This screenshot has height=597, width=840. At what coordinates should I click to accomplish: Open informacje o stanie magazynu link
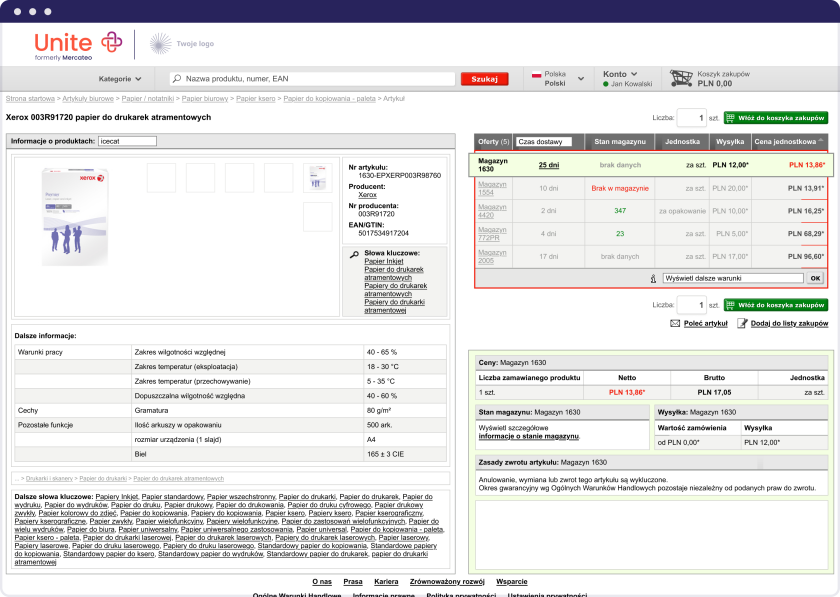[x=528, y=436]
